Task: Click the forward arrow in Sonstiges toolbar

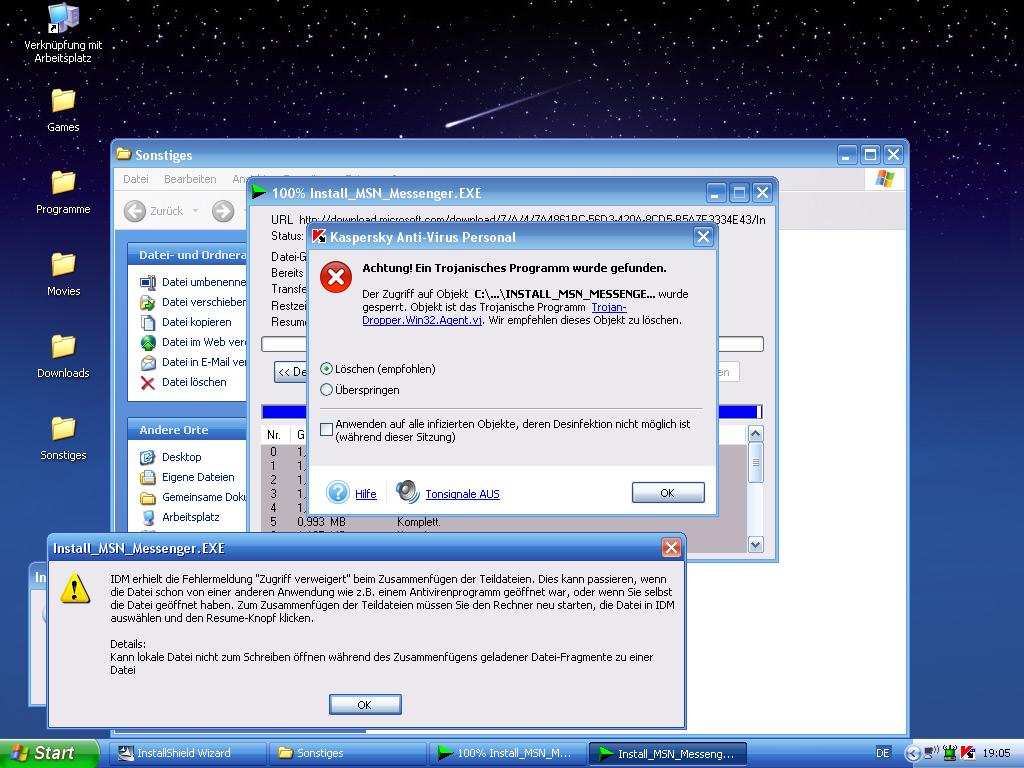Action: [223, 211]
